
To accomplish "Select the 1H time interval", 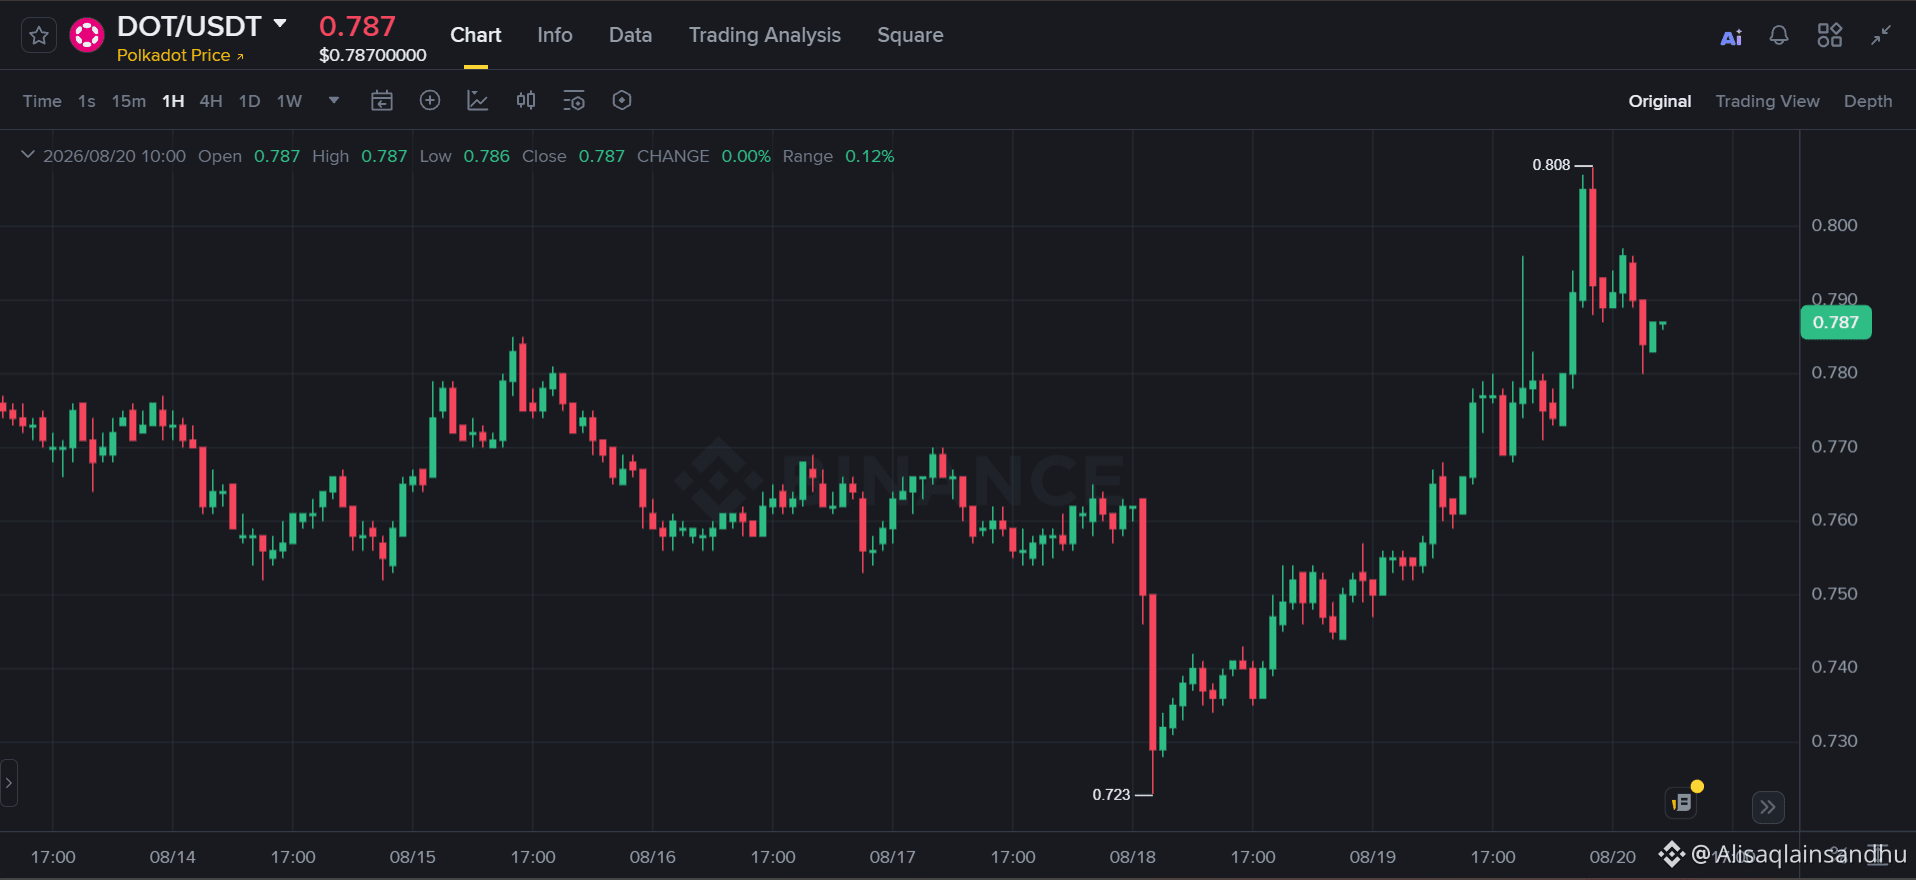I will (173, 101).
